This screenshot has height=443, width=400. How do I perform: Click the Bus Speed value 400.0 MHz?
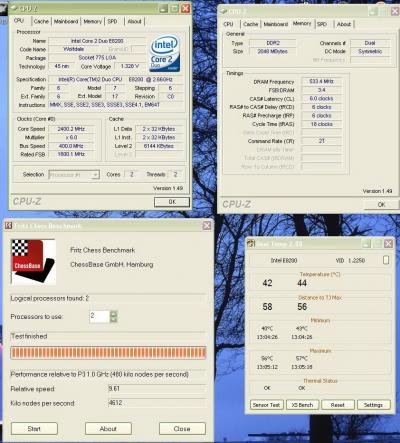point(71,146)
